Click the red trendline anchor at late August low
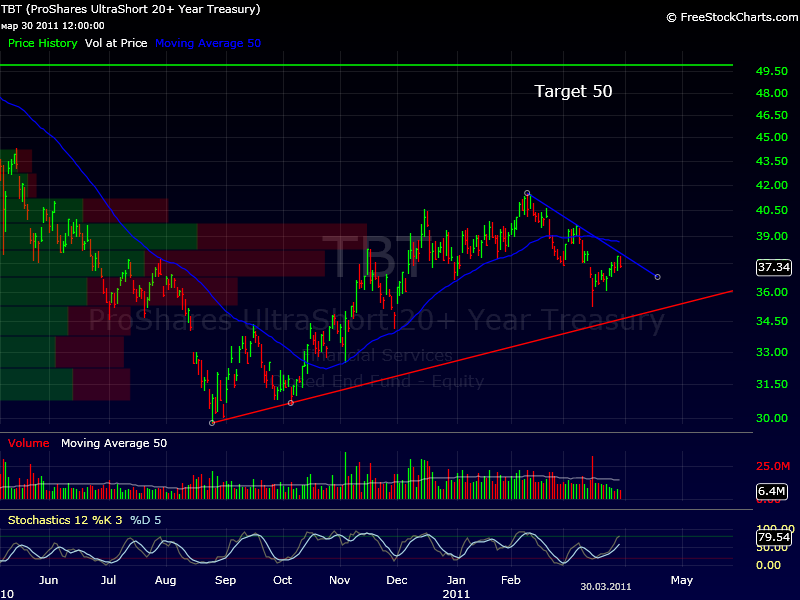 coord(212,423)
